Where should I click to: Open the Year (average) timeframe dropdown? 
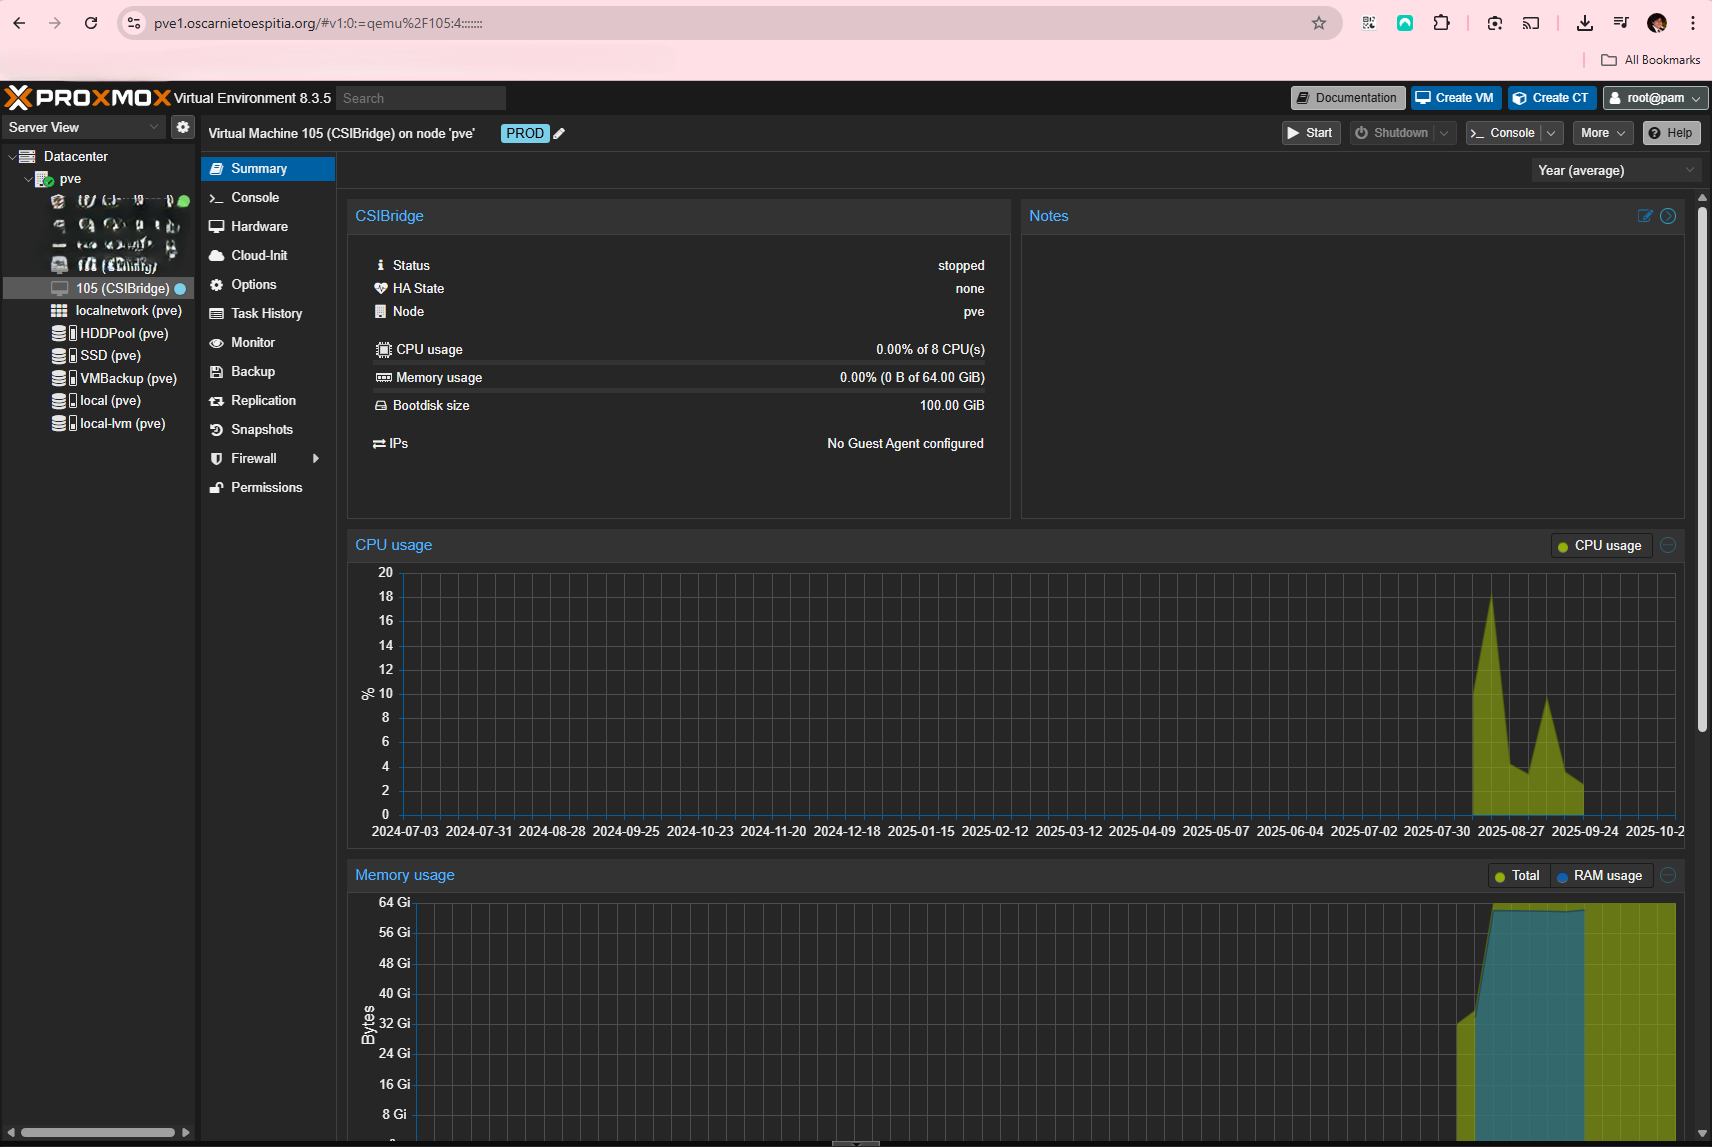[1615, 170]
